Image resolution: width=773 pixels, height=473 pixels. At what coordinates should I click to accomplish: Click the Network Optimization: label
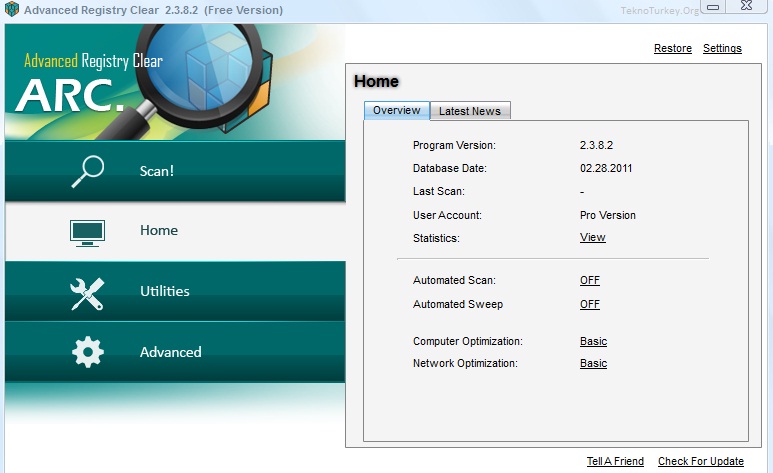[465, 364]
